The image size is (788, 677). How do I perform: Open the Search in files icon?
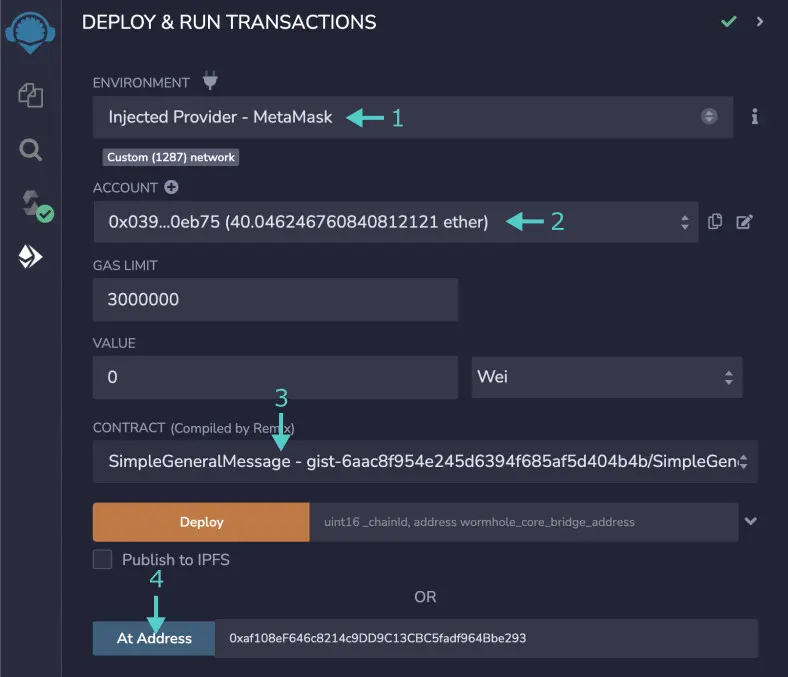[31, 150]
